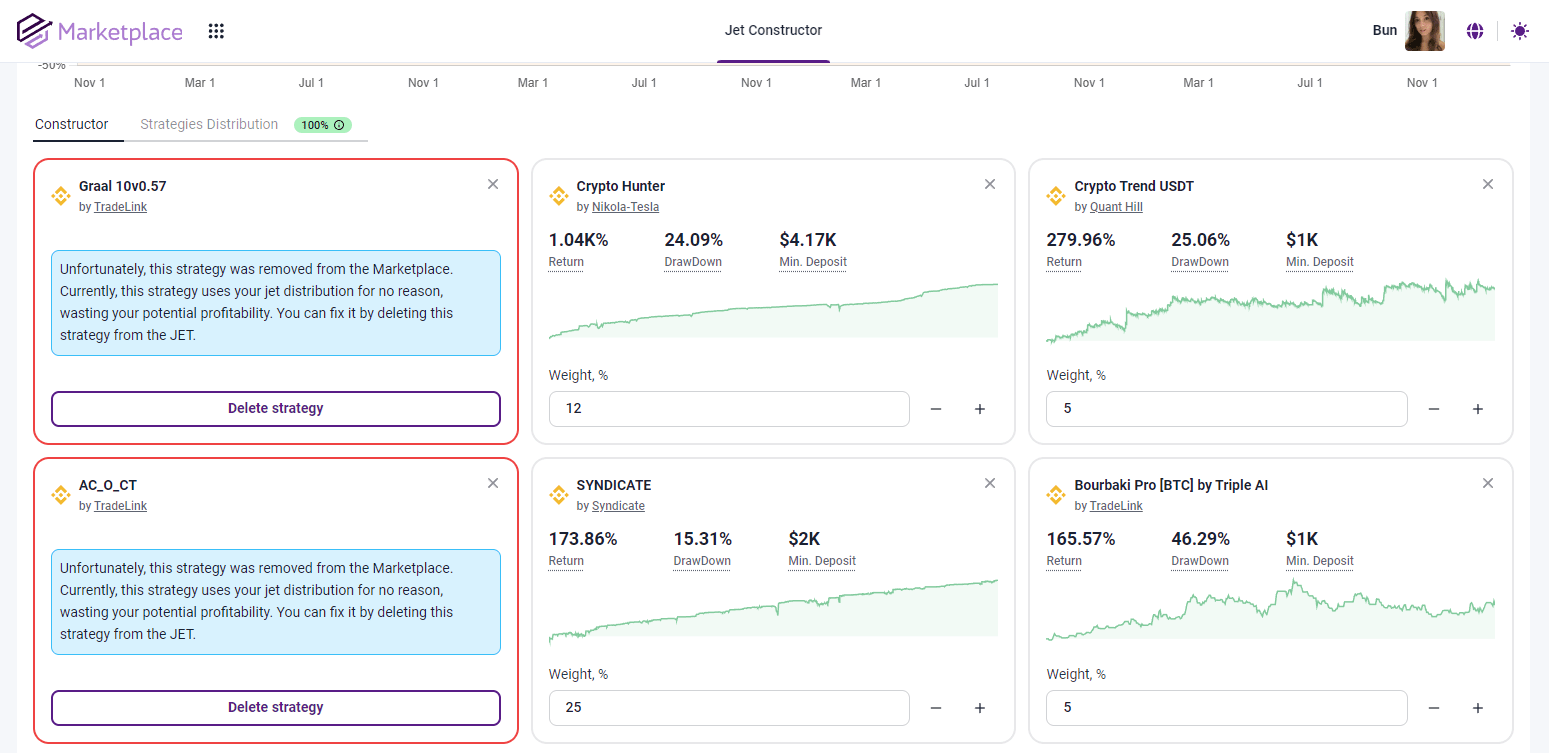Close the Crypto Trend USDT card
This screenshot has height=753, width=1549.
point(1488,184)
